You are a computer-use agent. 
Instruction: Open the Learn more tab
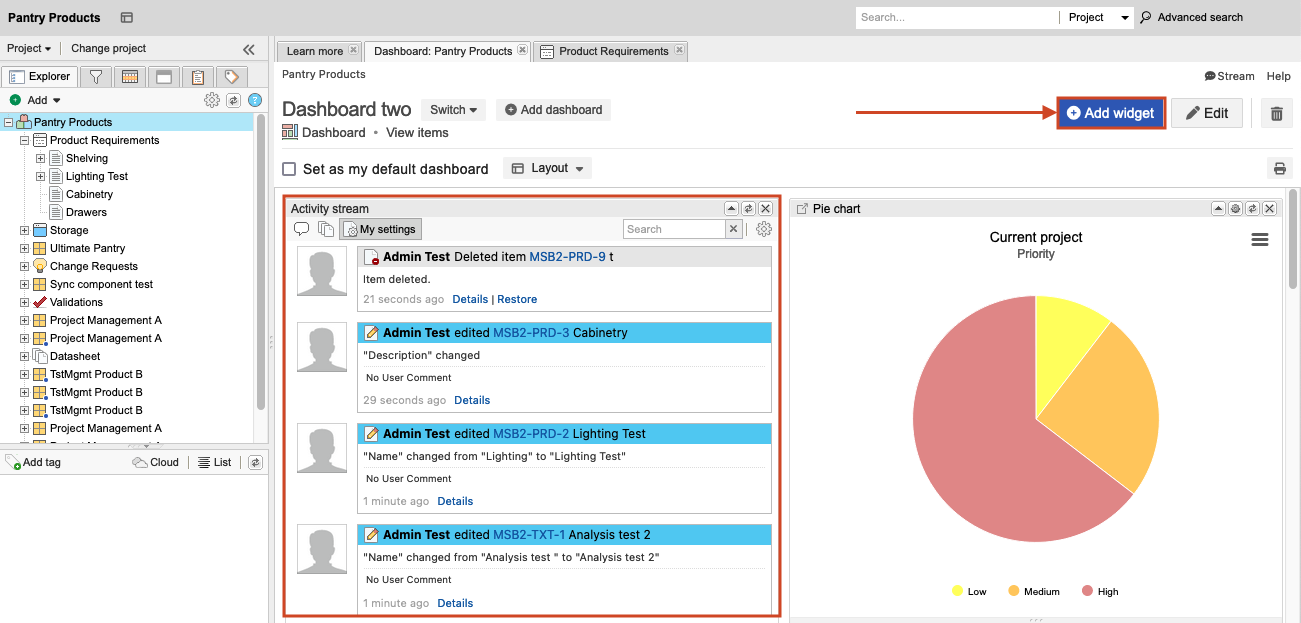click(x=314, y=51)
